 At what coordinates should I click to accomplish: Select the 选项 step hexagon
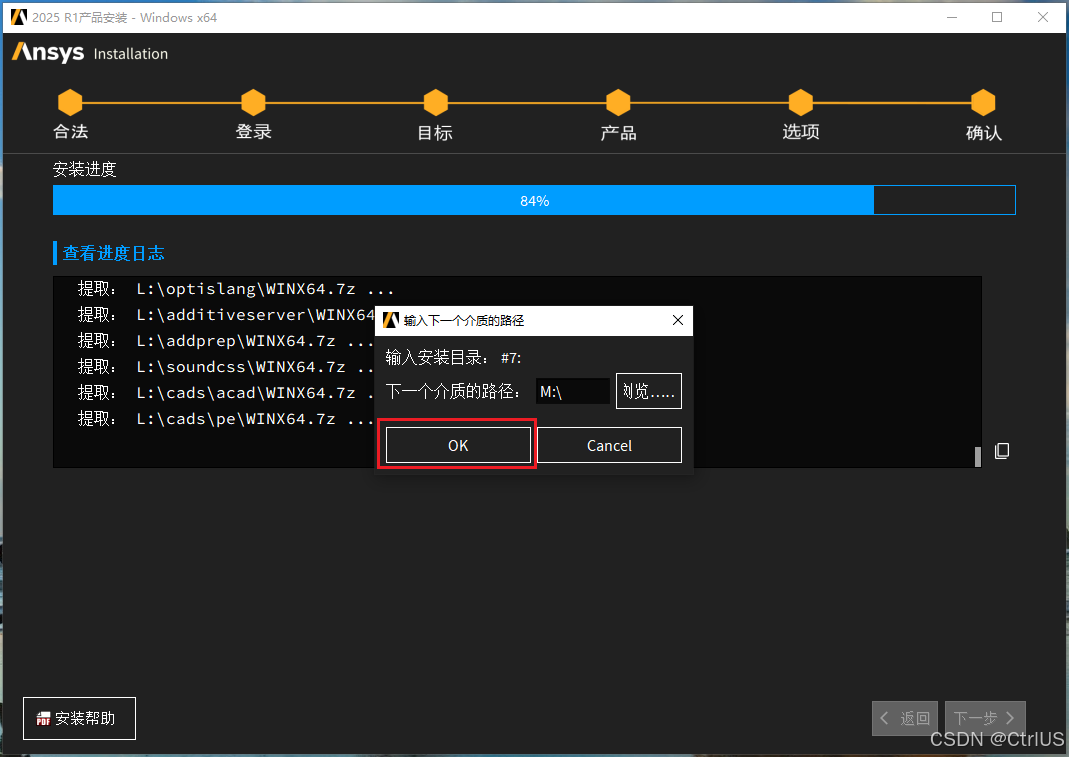click(x=801, y=102)
